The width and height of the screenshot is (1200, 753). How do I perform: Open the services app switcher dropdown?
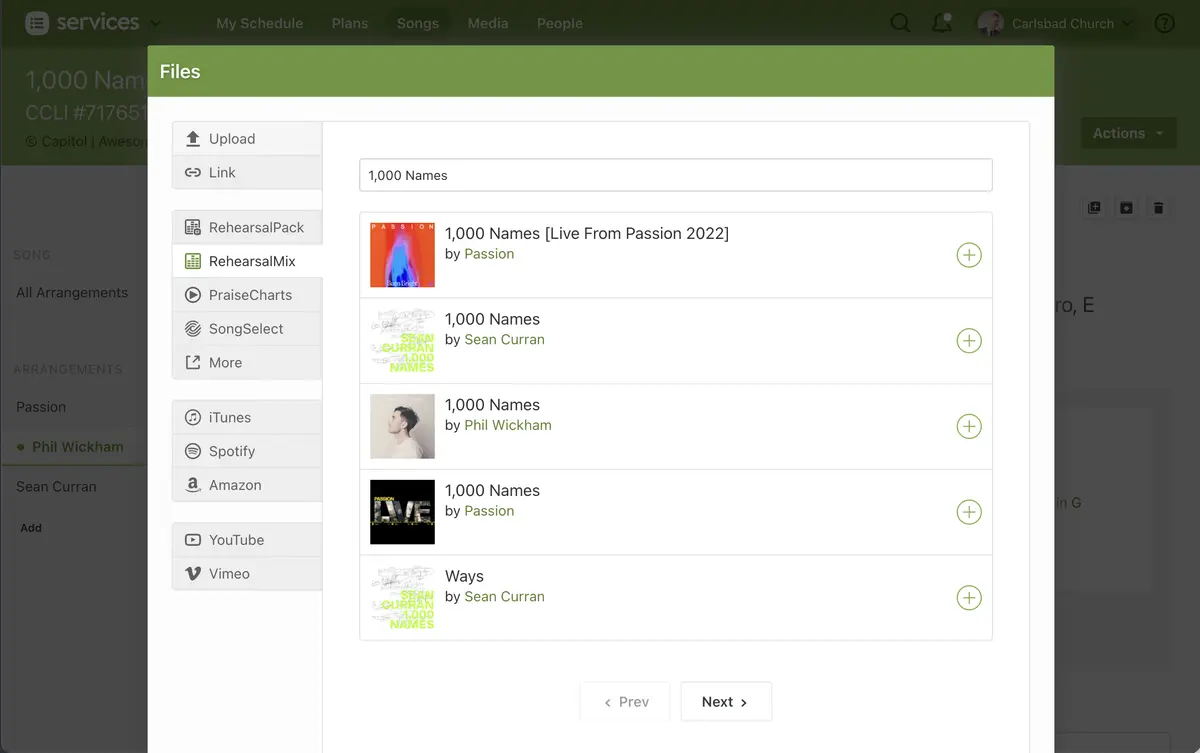(x=93, y=23)
